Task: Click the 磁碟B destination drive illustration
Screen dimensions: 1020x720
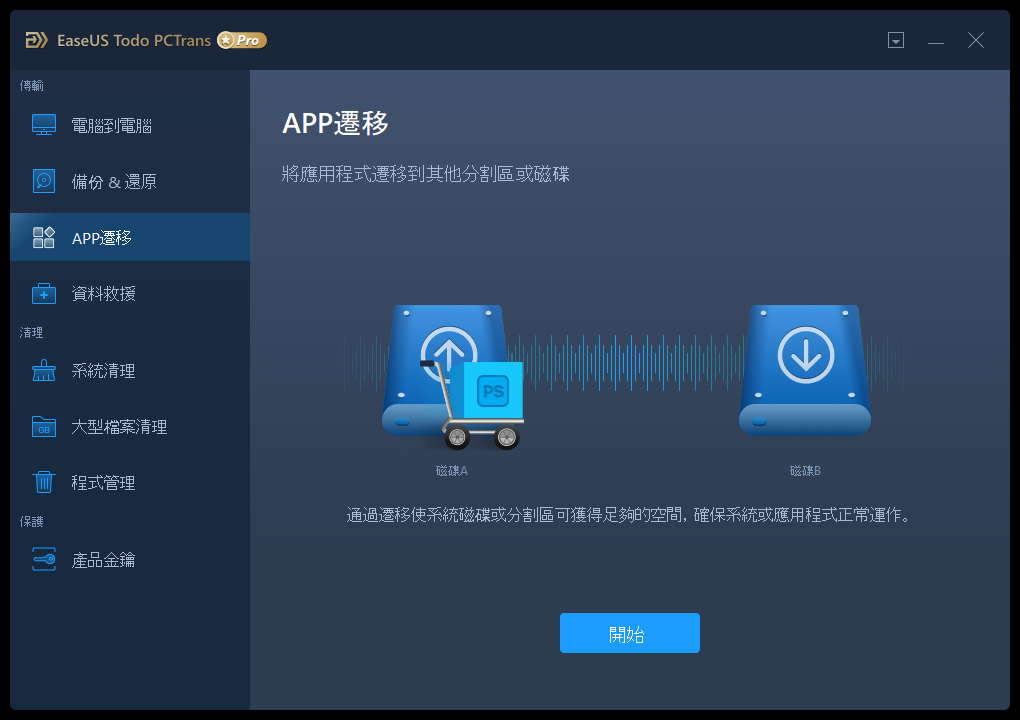Action: (805, 370)
